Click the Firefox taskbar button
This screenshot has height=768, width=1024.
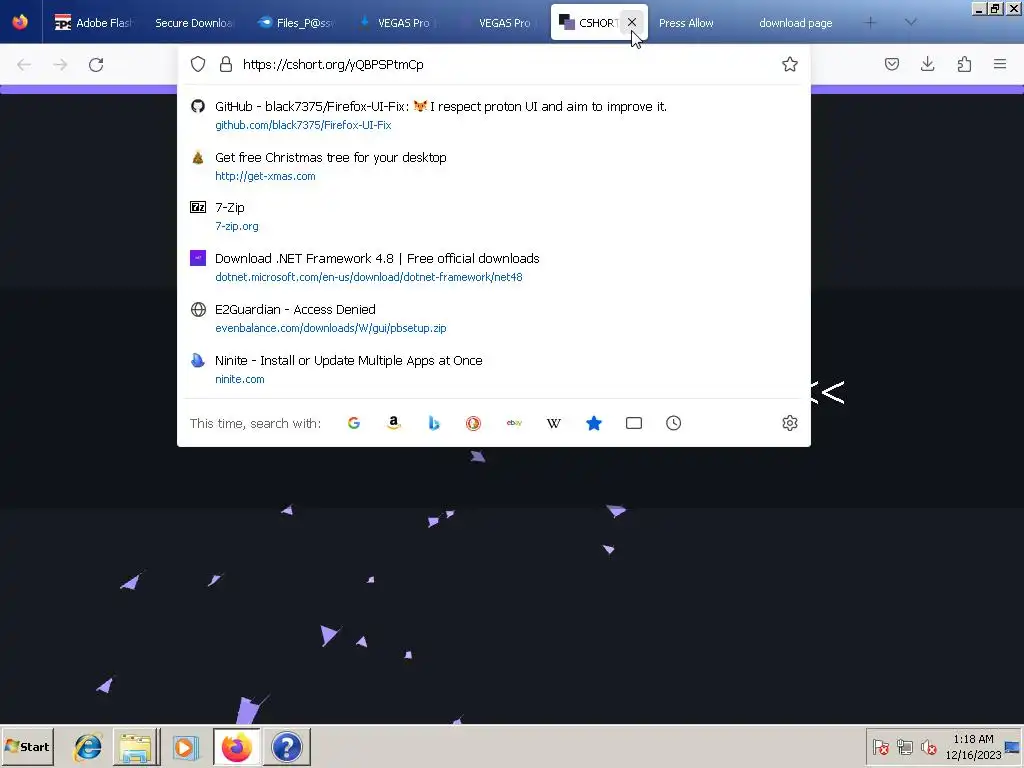(236, 746)
